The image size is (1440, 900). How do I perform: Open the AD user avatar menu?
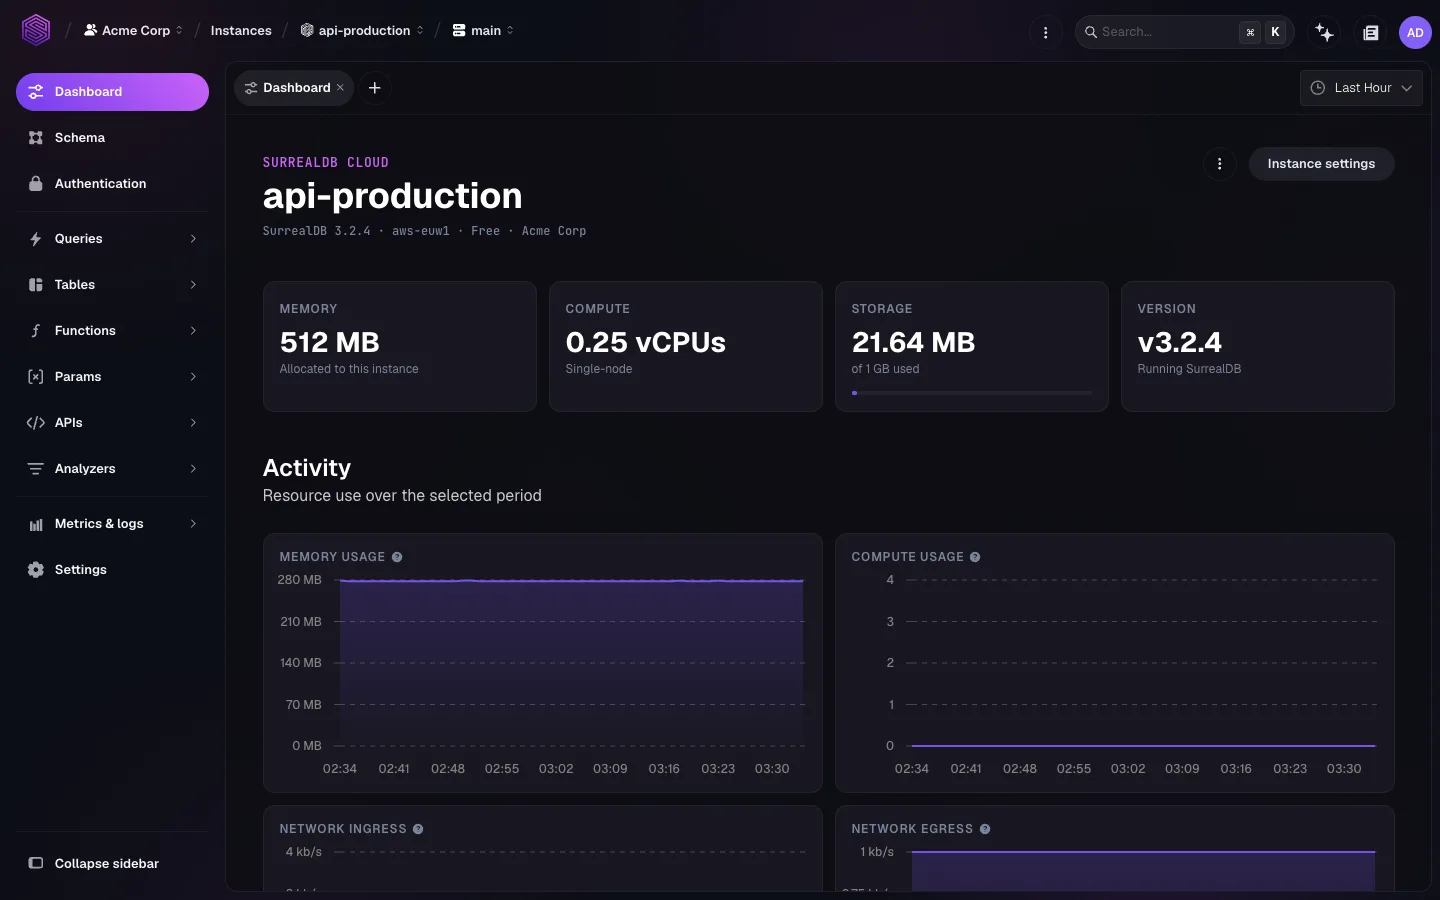(1415, 32)
